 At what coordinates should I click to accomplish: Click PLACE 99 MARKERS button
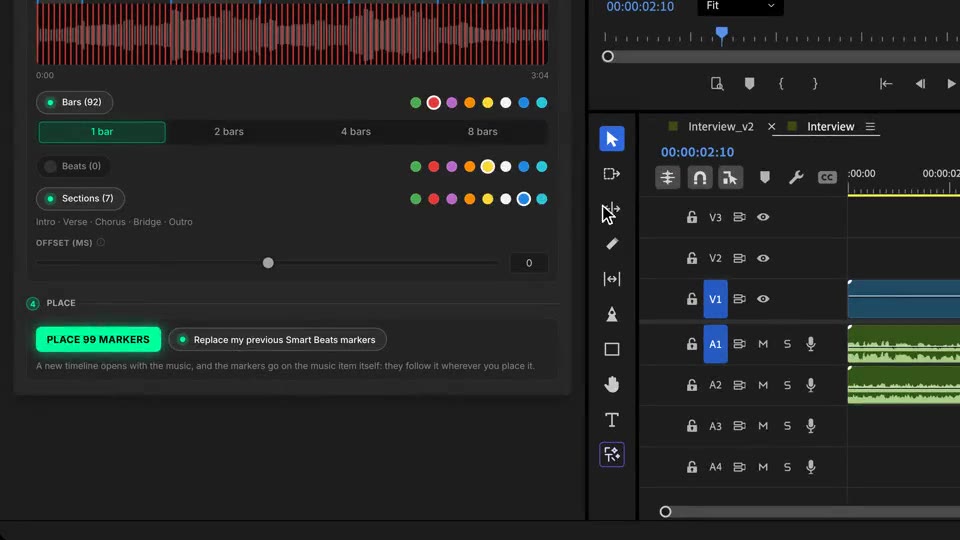(98, 340)
